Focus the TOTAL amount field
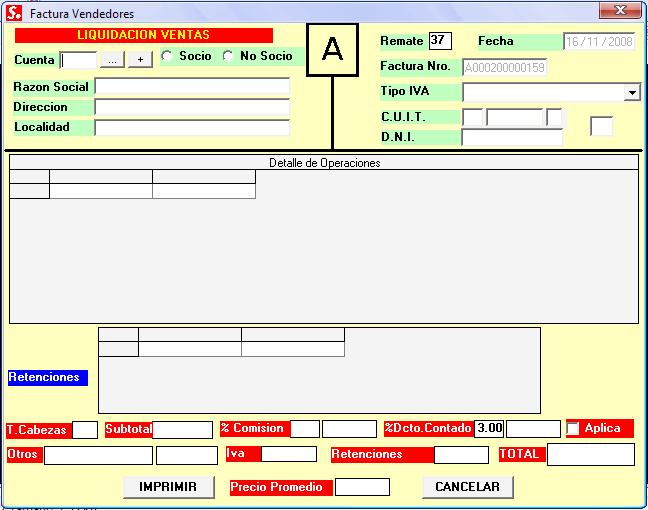The image size is (648, 510). point(590,454)
